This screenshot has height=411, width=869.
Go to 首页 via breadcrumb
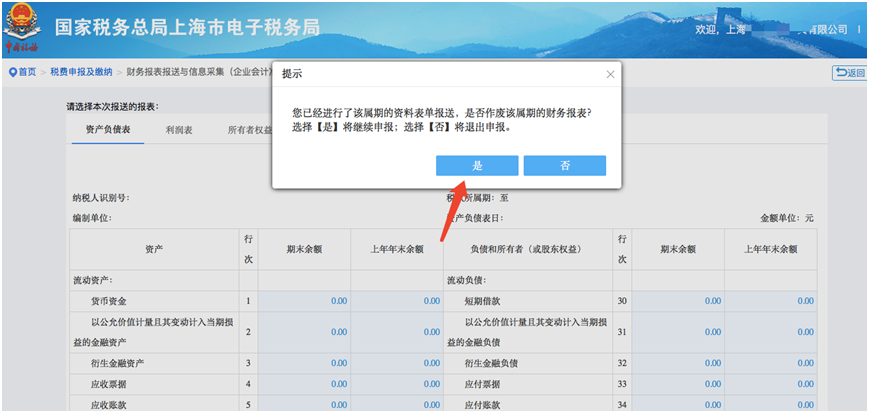coord(27,72)
